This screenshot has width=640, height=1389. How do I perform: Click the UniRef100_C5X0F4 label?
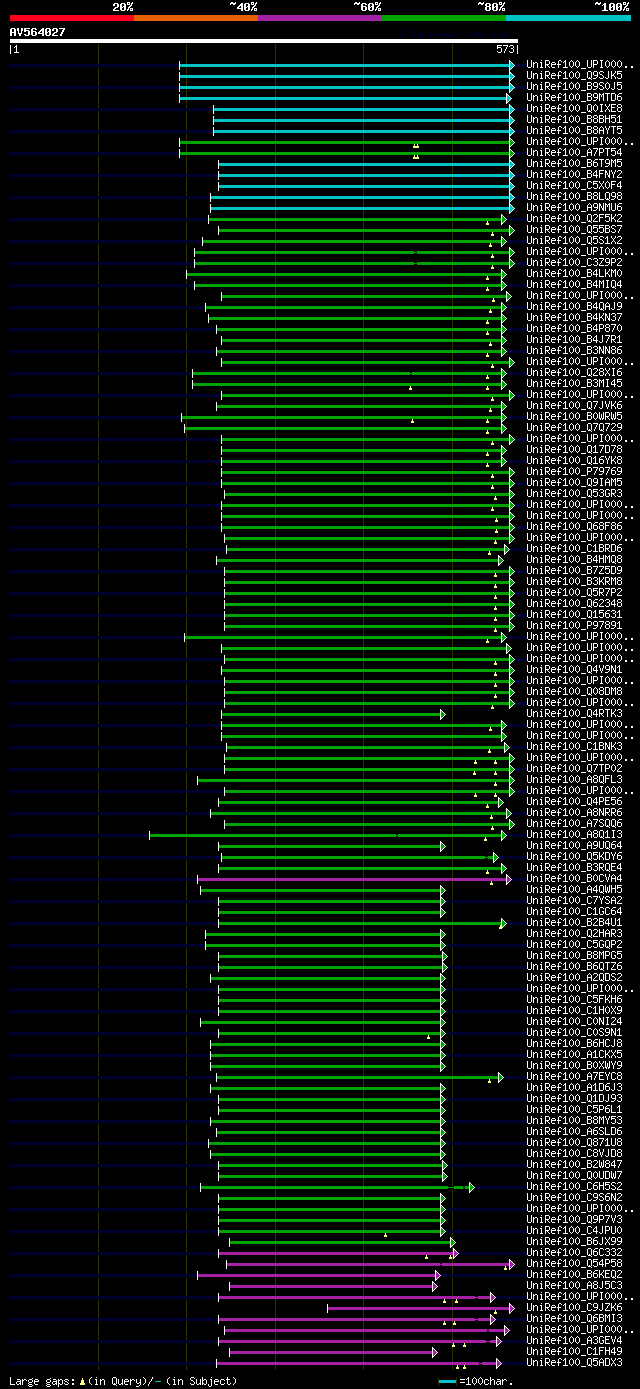click(x=575, y=185)
